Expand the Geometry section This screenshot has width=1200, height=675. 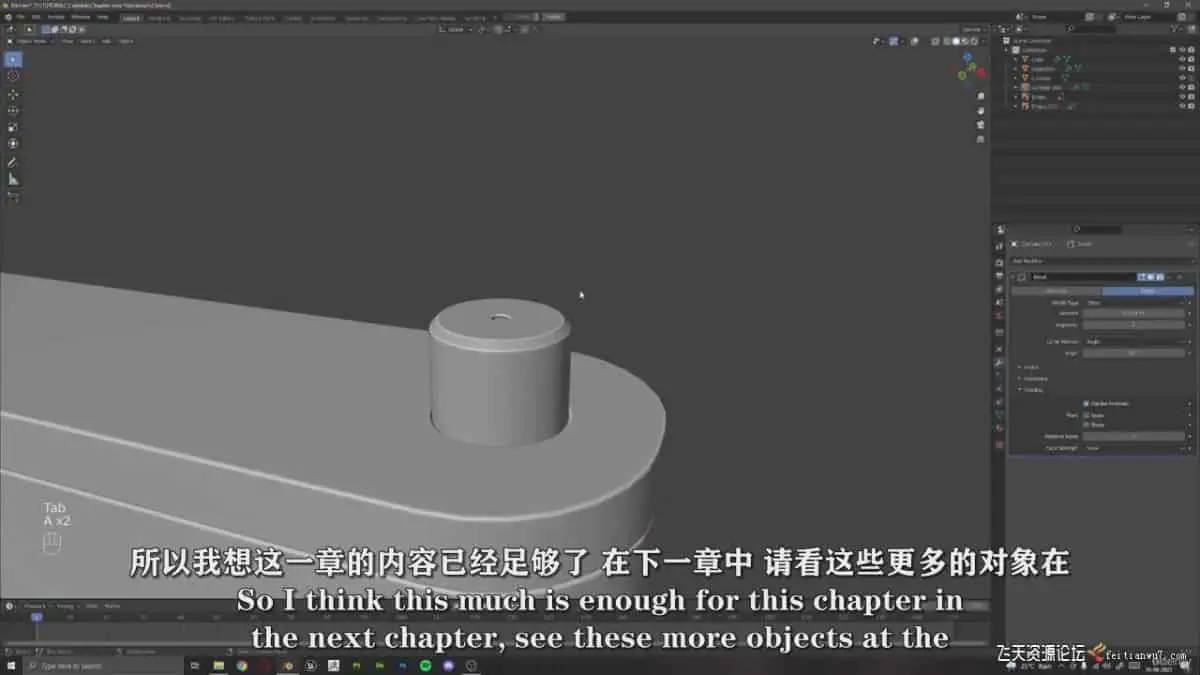click(x=1034, y=379)
